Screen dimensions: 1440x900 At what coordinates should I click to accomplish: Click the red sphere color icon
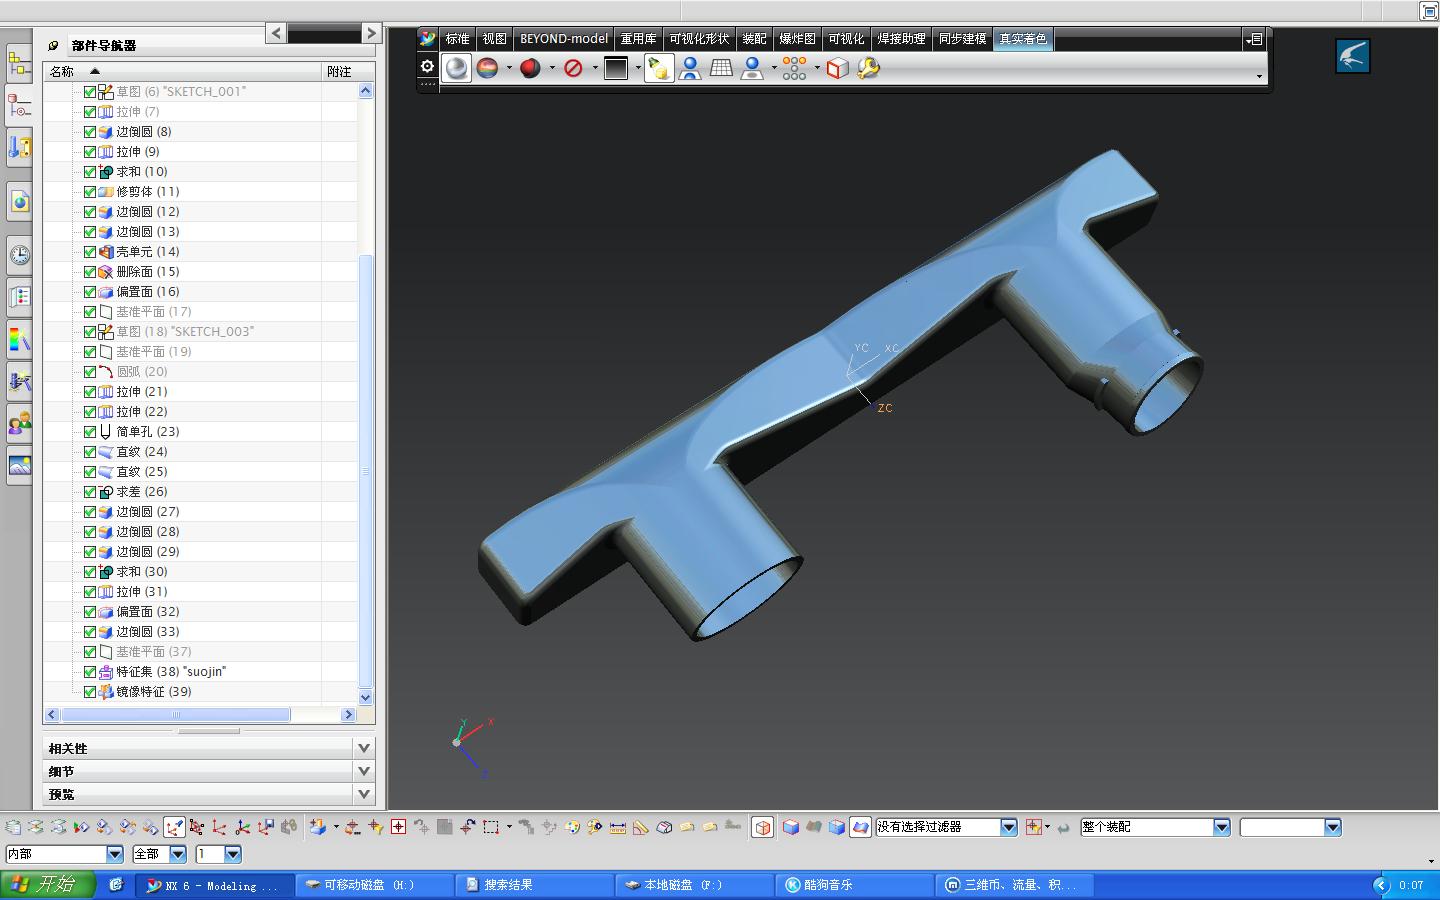[x=530, y=68]
